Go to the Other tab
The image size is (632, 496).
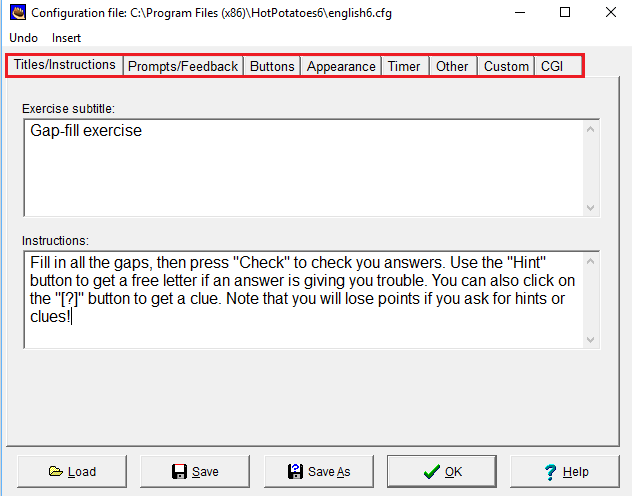pos(452,66)
